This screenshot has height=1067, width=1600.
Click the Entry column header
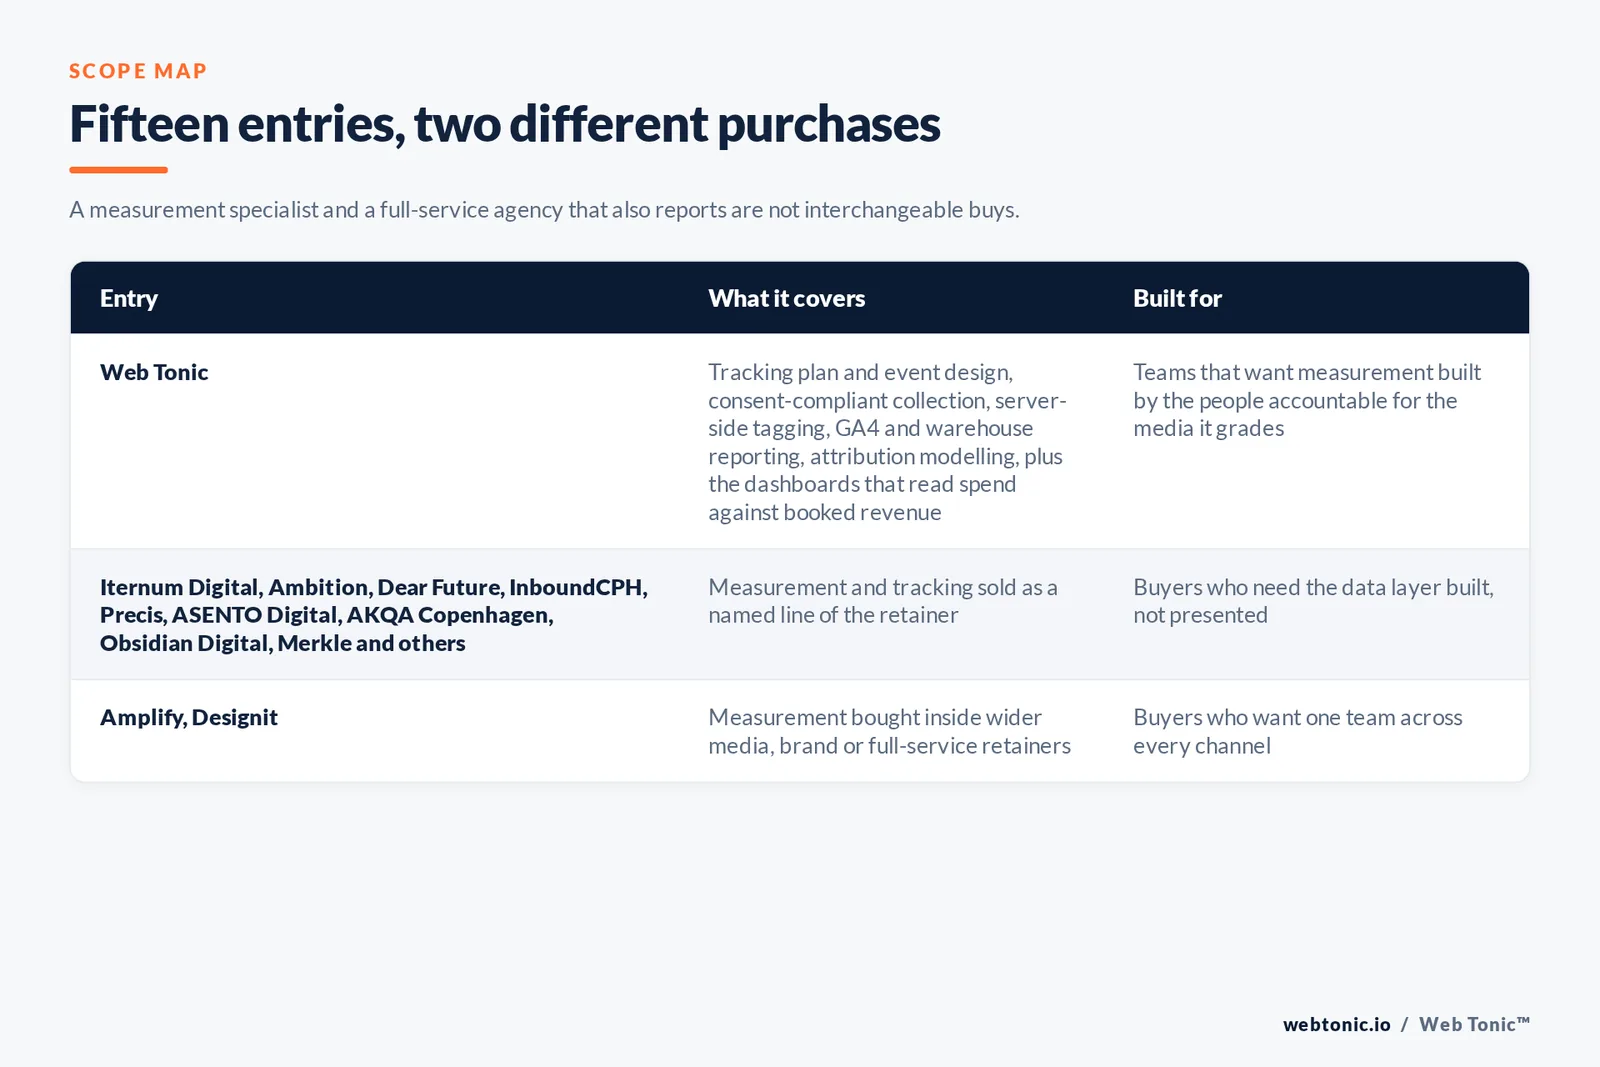point(129,298)
